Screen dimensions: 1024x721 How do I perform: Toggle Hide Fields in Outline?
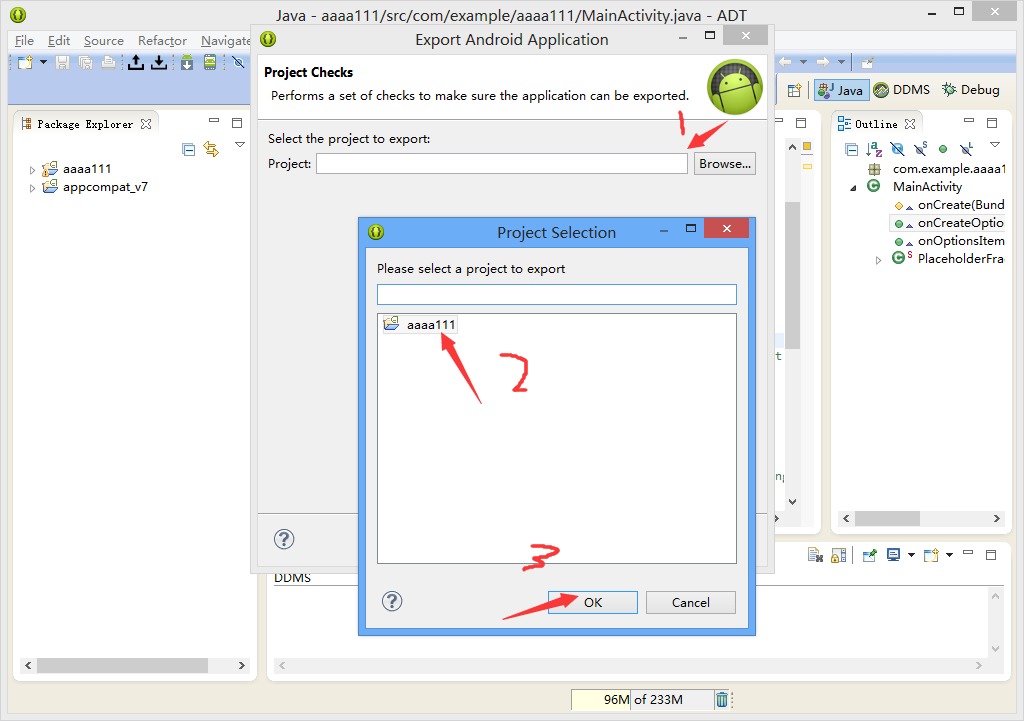(897, 150)
